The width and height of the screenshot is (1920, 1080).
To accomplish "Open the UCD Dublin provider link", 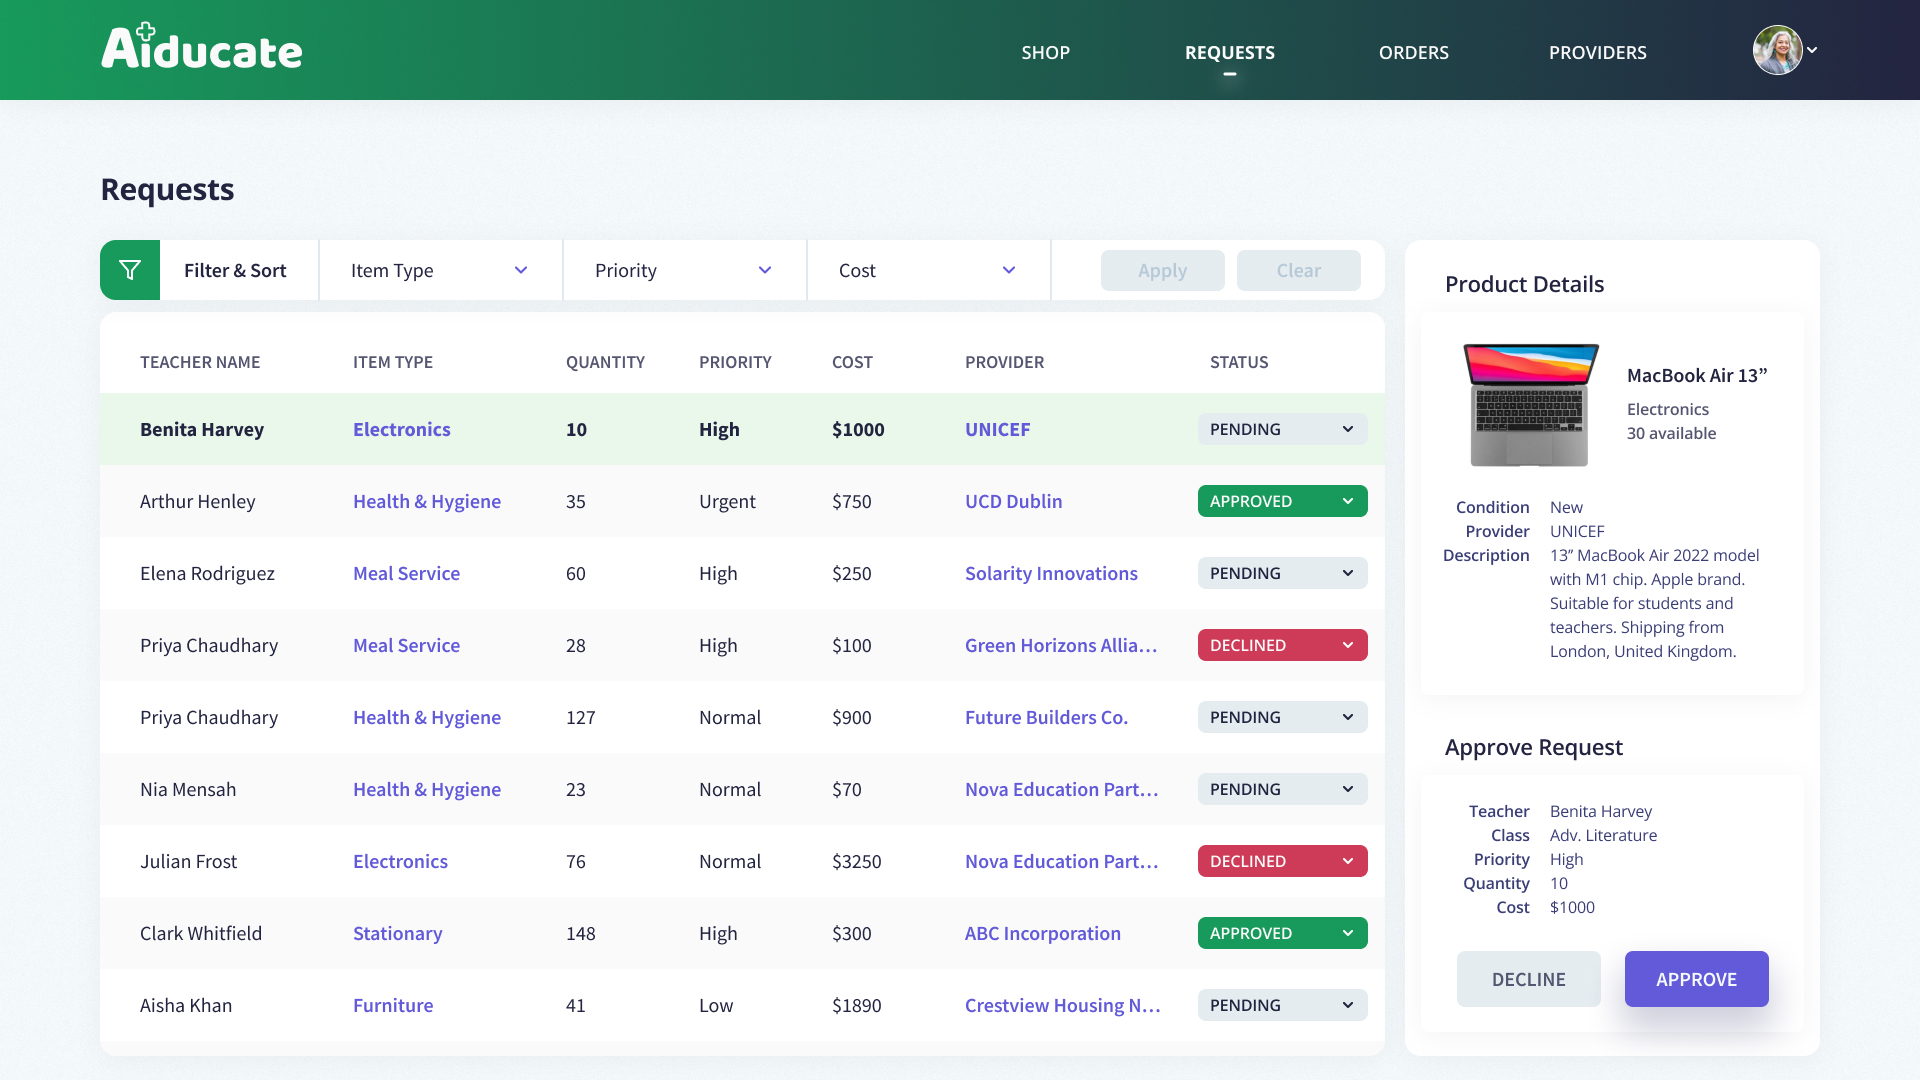I will pyautogui.click(x=1013, y=501).
